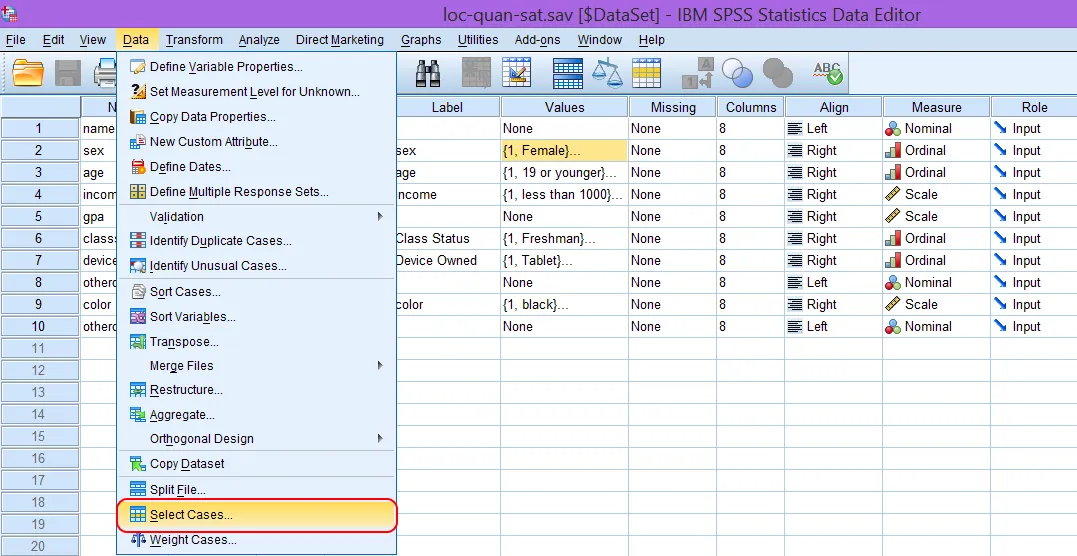Viewport: 1077px width, 556px height.
Task: Open the Add-ons menu
Action: click(538, 40)
